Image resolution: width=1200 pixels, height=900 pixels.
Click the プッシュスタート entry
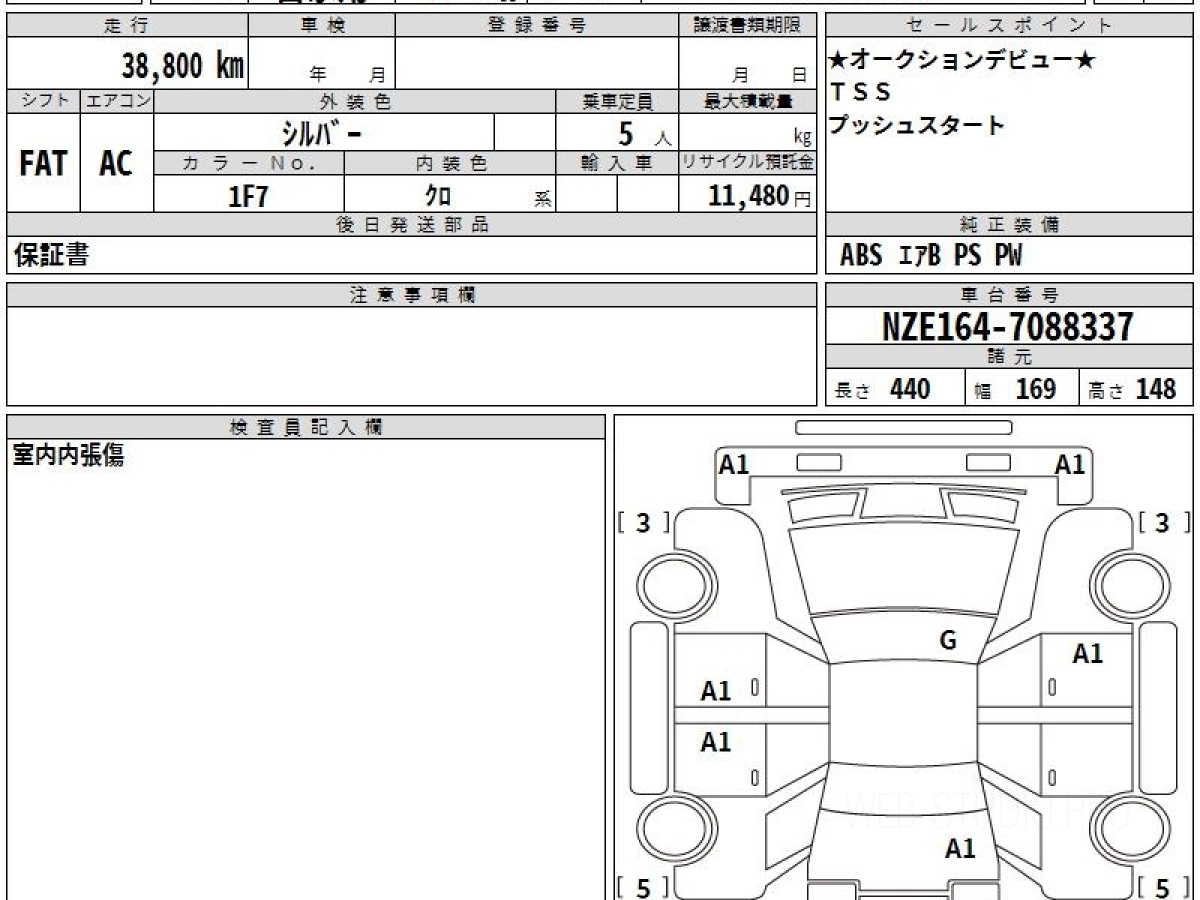917,126
